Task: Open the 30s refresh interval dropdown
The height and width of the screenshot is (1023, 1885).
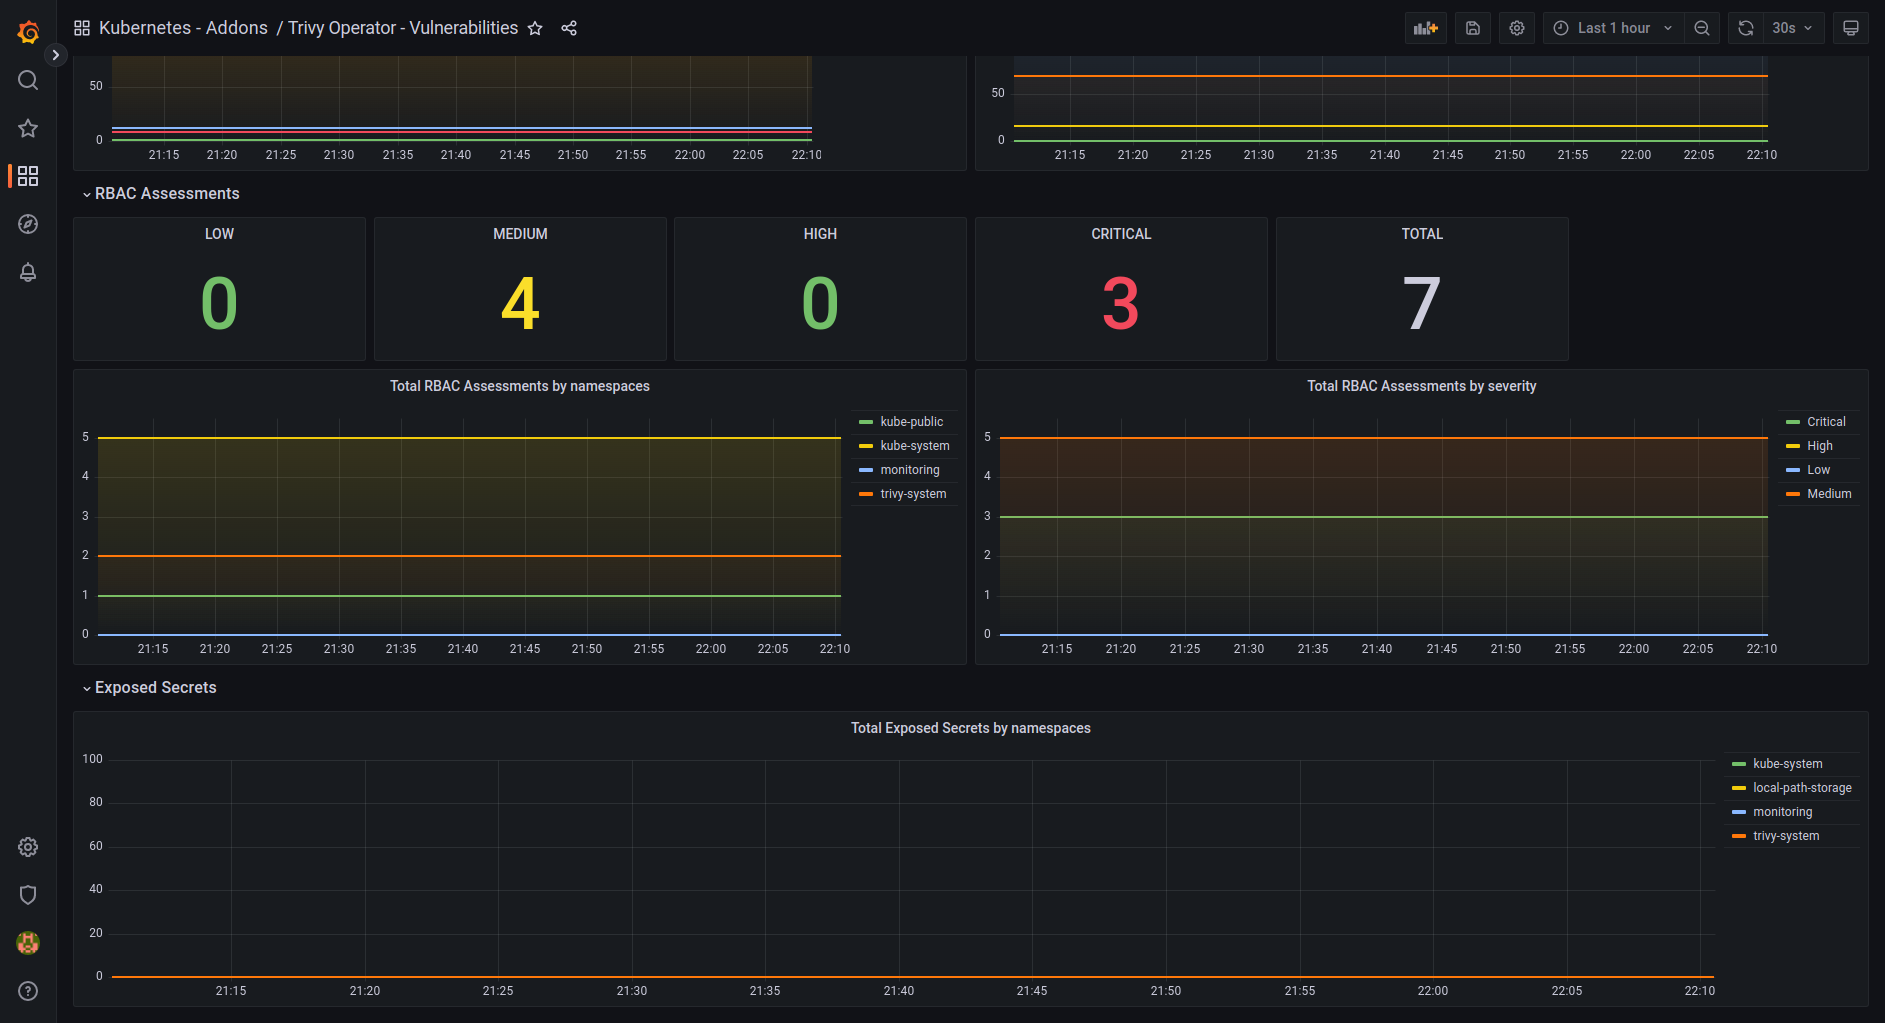Action: tap(1791, 28)
